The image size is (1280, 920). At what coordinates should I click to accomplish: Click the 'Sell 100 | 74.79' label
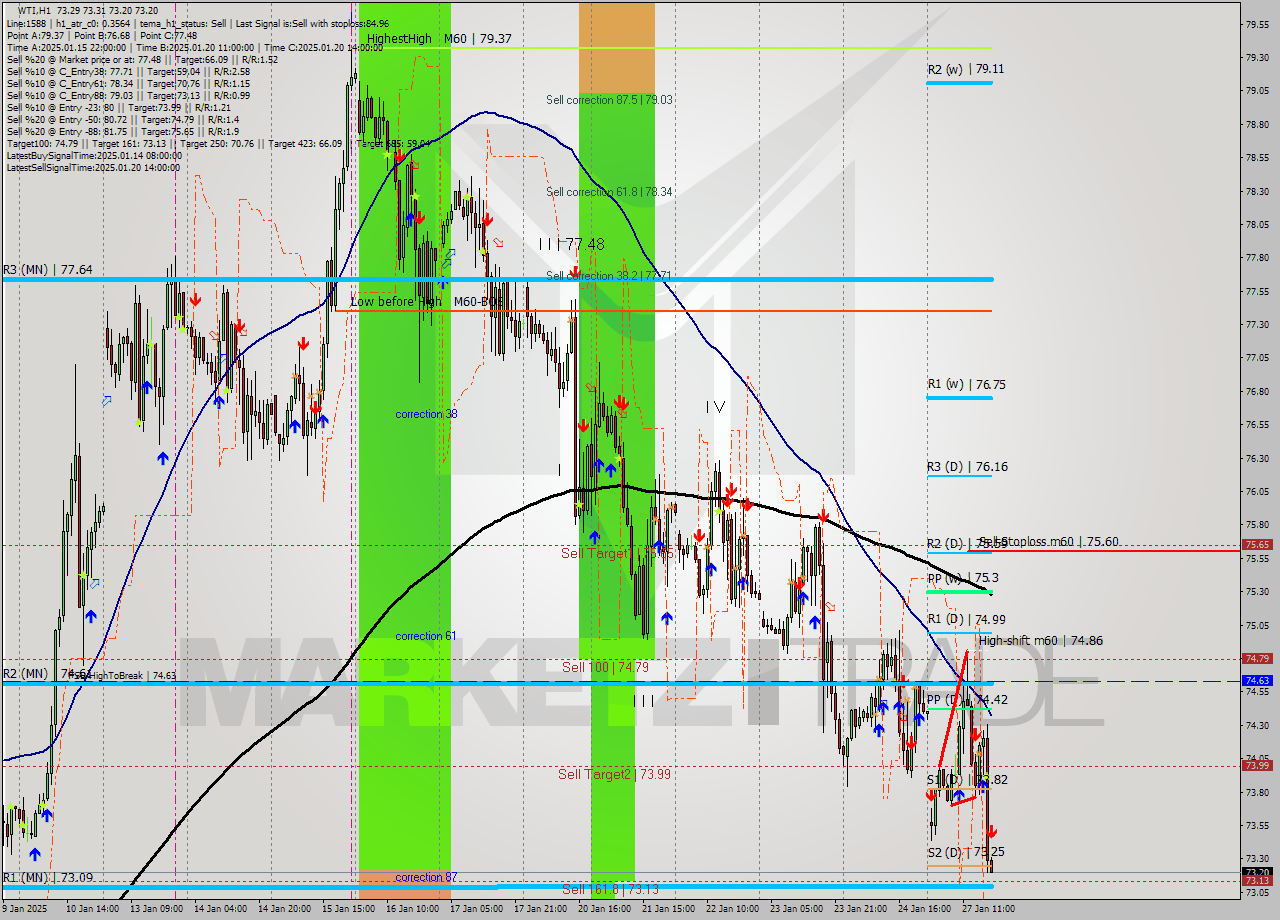(605, 667)
